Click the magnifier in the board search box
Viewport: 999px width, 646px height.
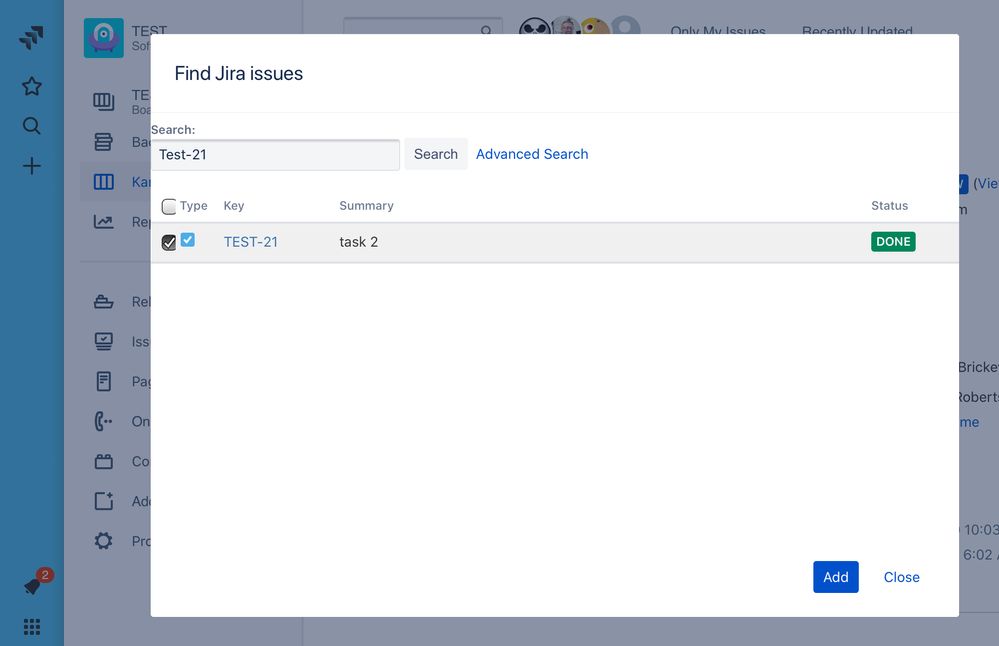[486, 30]
